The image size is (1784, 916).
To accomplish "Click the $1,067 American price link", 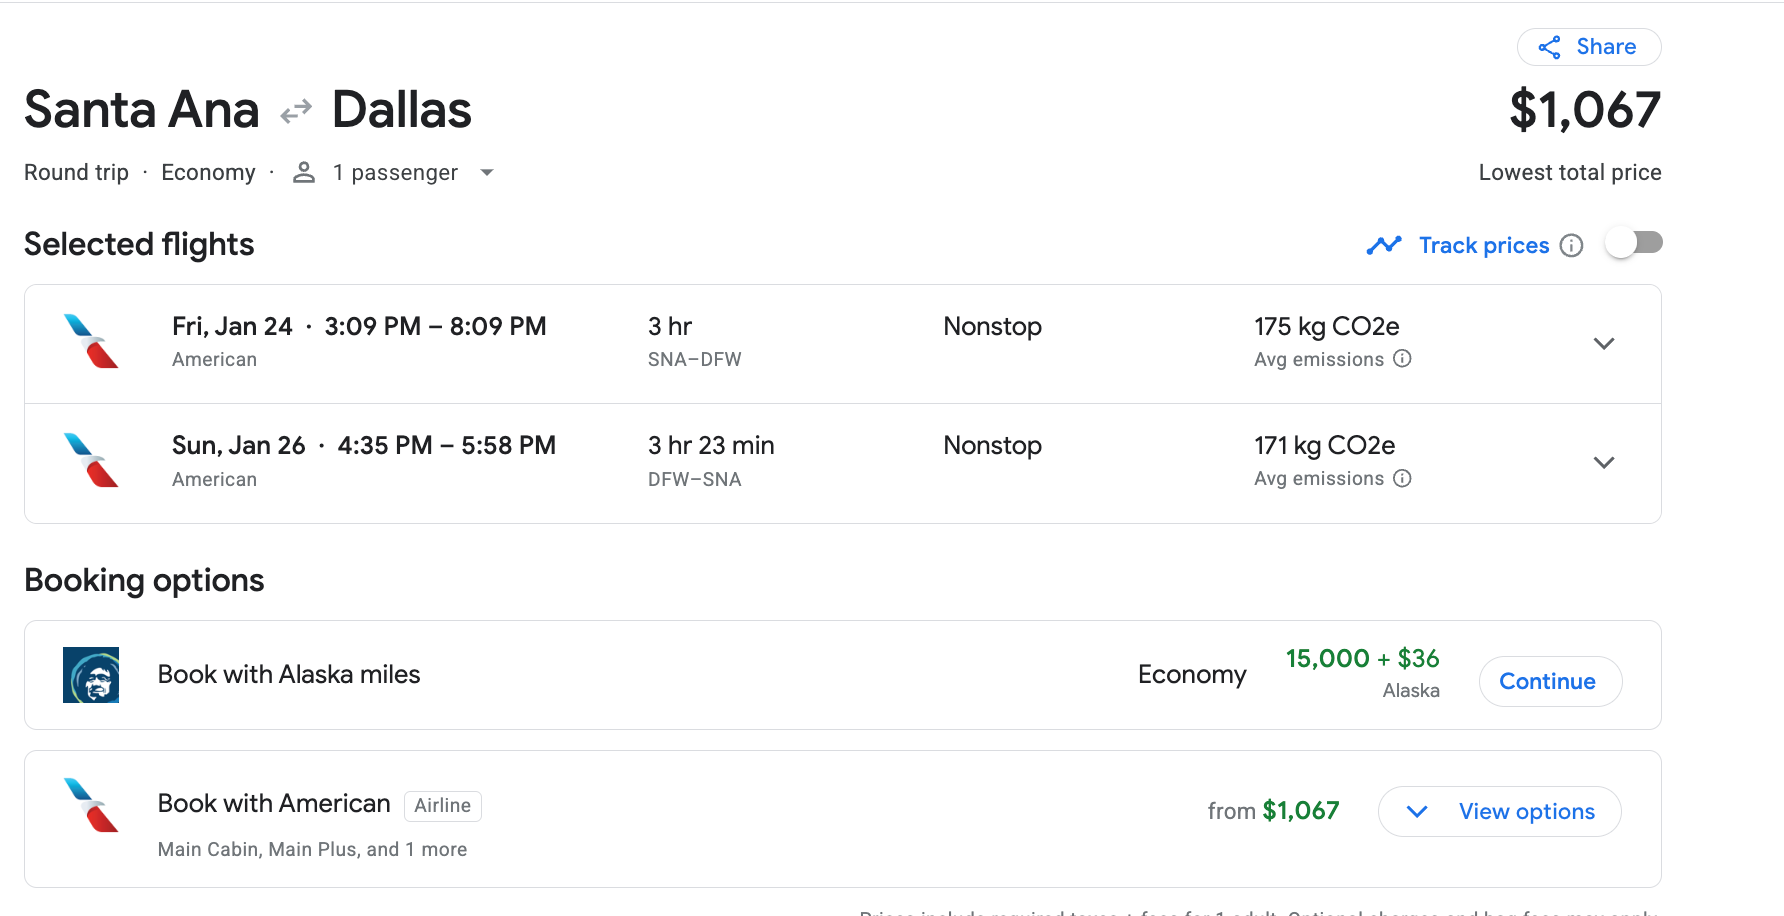I will click(1300, 811).
